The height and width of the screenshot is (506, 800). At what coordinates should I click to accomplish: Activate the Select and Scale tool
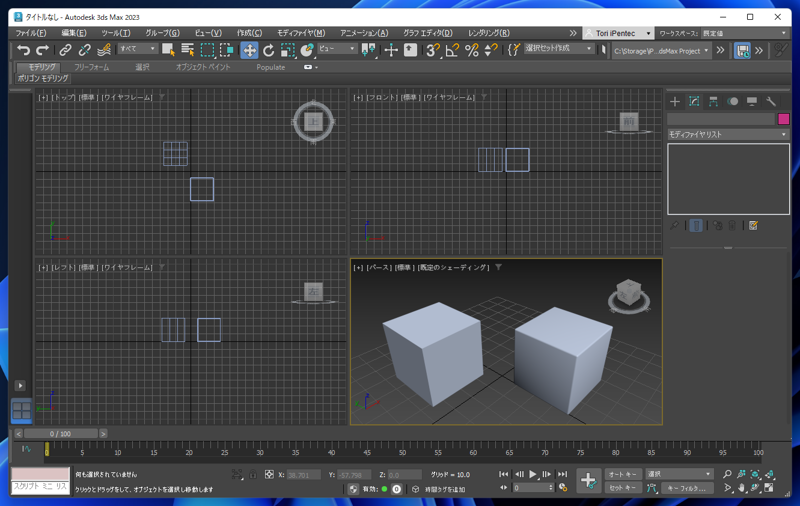click(288, 50)
